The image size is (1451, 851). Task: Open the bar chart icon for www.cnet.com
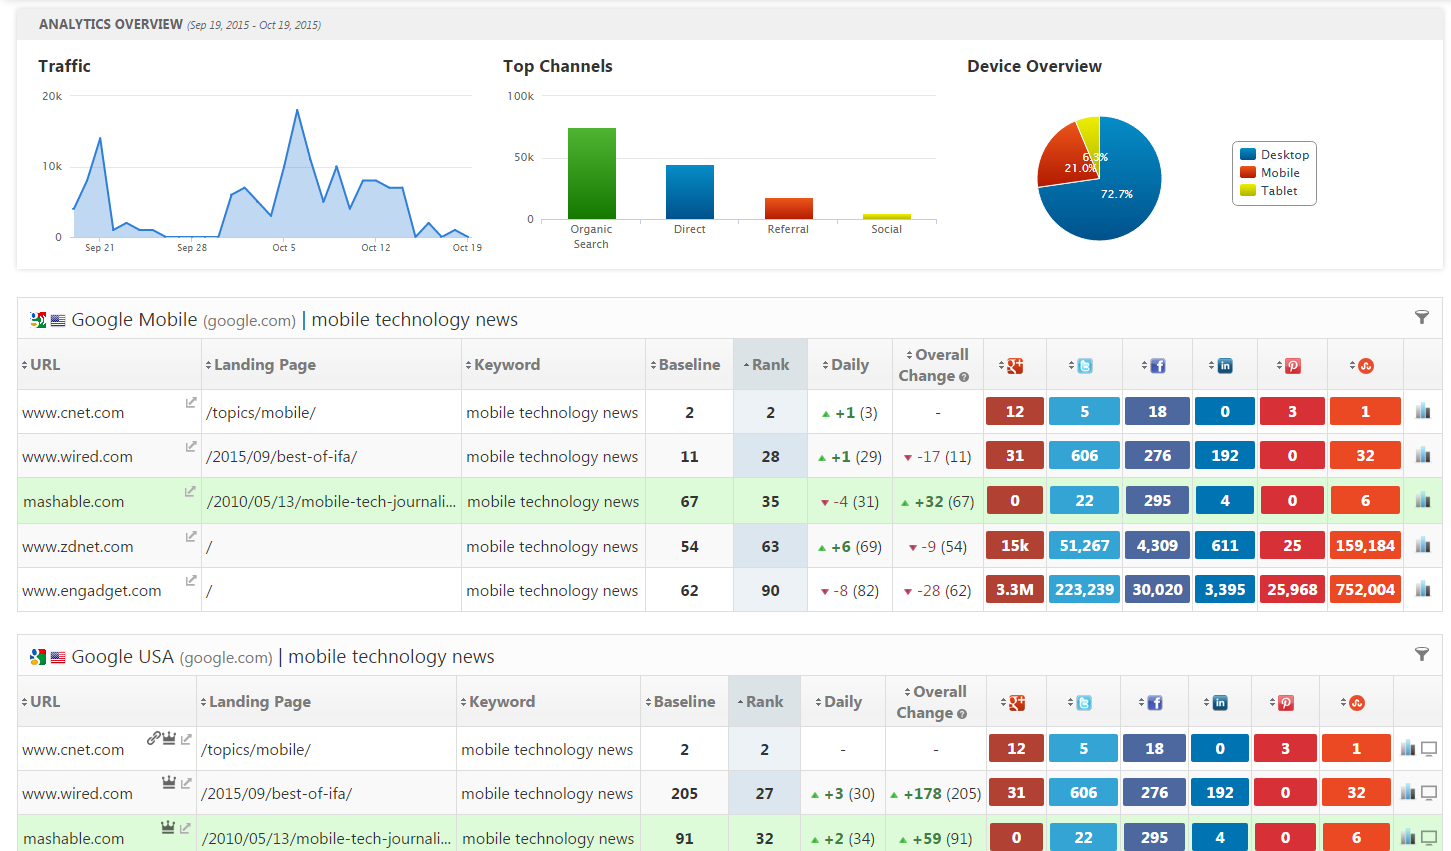[x=1423, y=411]
